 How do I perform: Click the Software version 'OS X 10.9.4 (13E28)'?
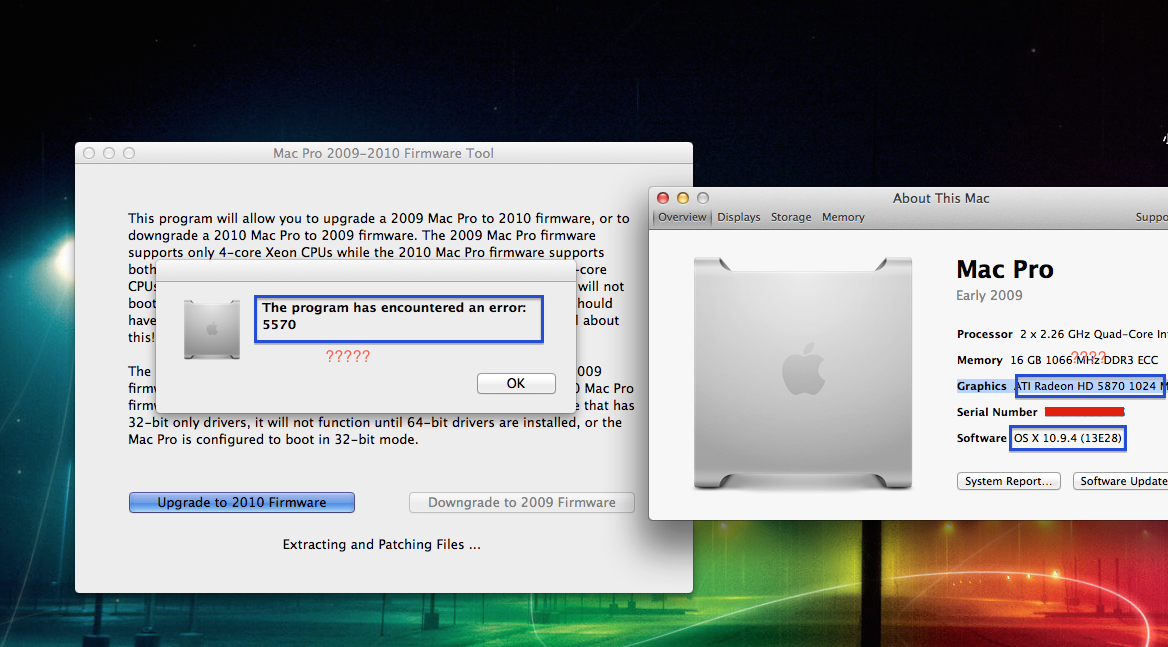pos(1067,439)
